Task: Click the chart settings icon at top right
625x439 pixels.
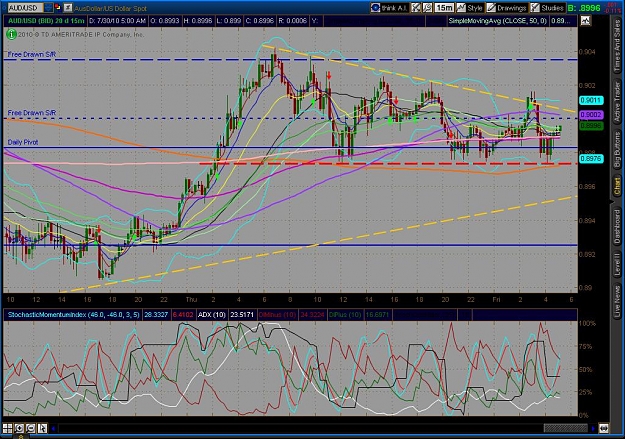Action: (585, 21)
